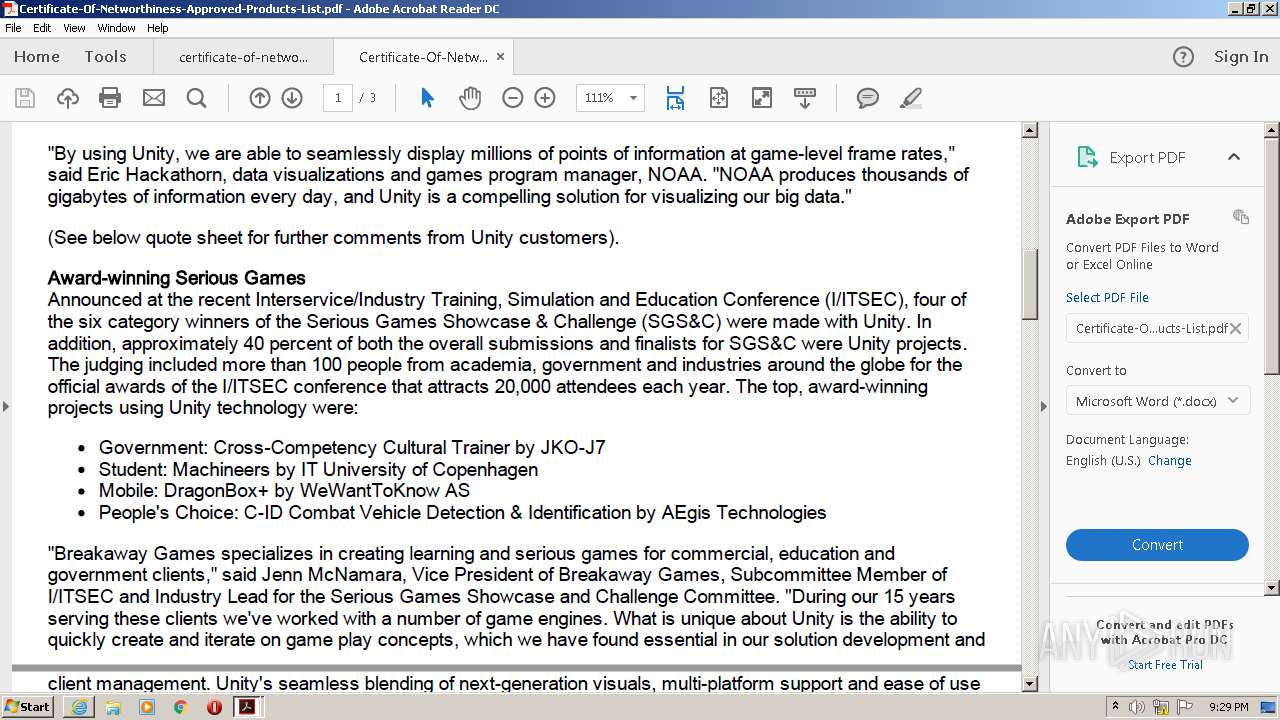Switch to certificate-of-netwo... document tab

[243, 57]
